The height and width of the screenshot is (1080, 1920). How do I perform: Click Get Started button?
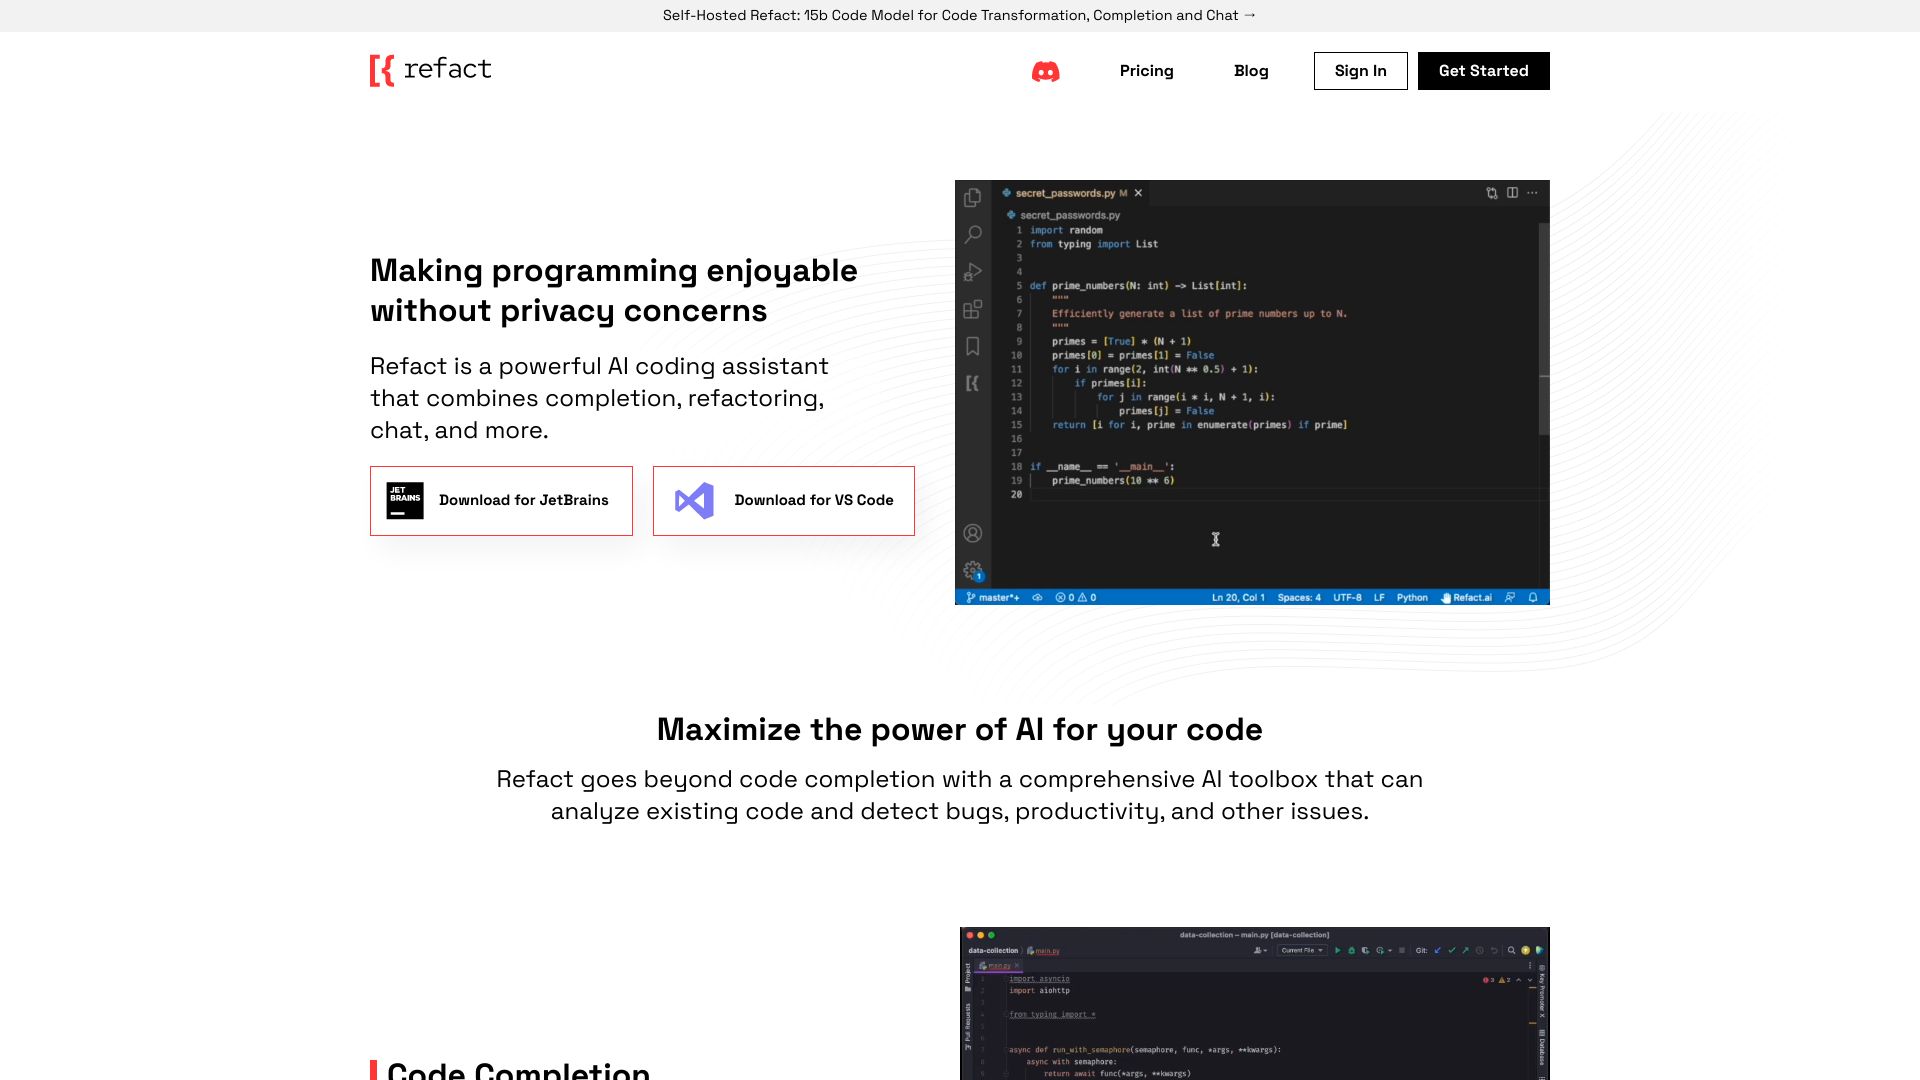click(x=1484, y=70)
